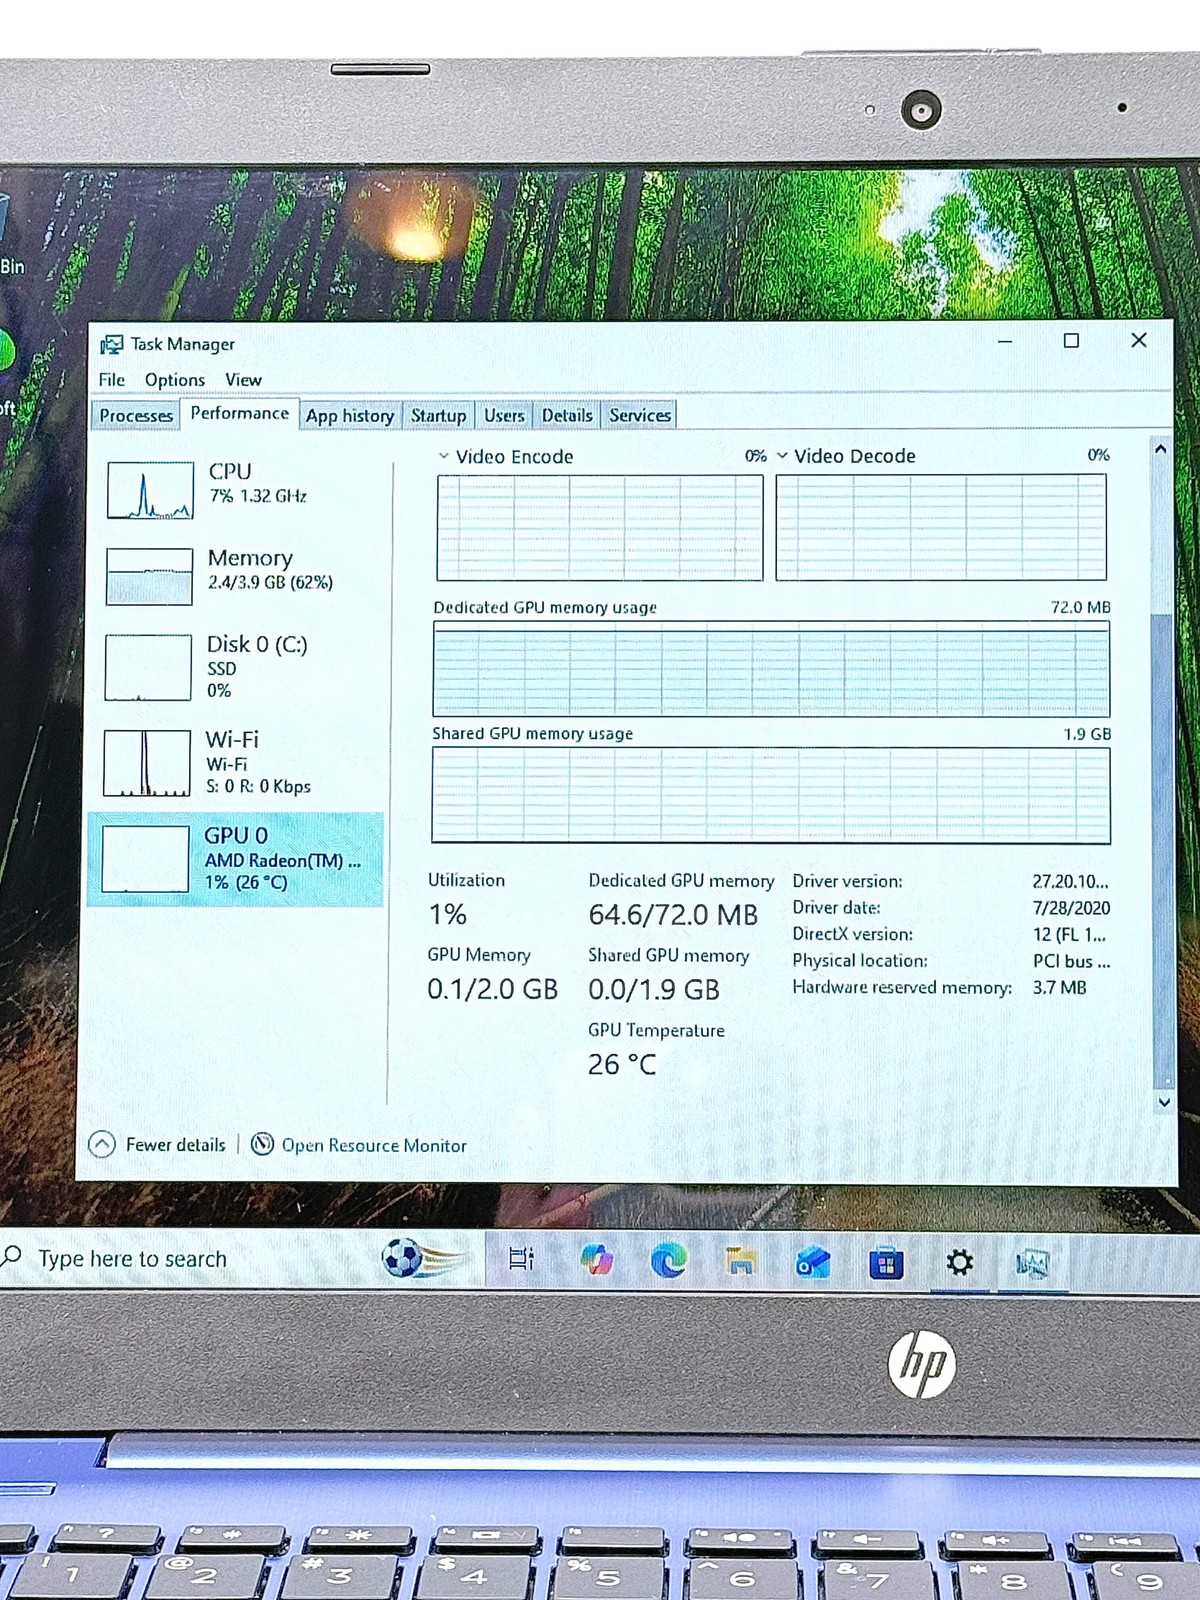
Task: Click the Dedicated GPU memory usage graph
Action: point(771,669)
